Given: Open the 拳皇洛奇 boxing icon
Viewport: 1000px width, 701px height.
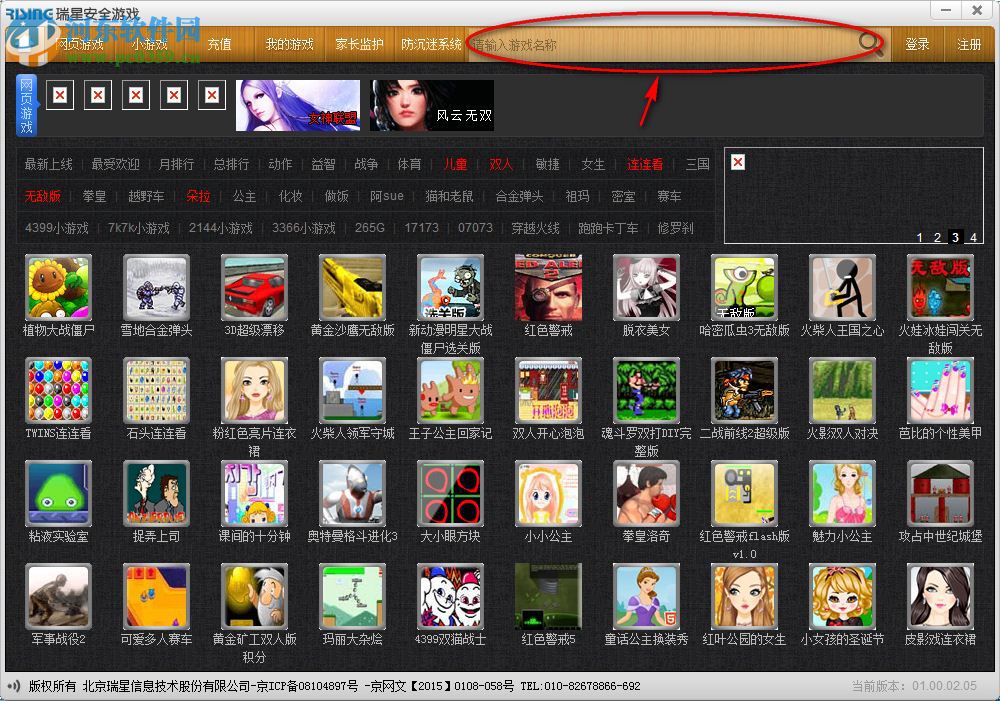Looking at the screenshot, I should click(x=647, y=494).
